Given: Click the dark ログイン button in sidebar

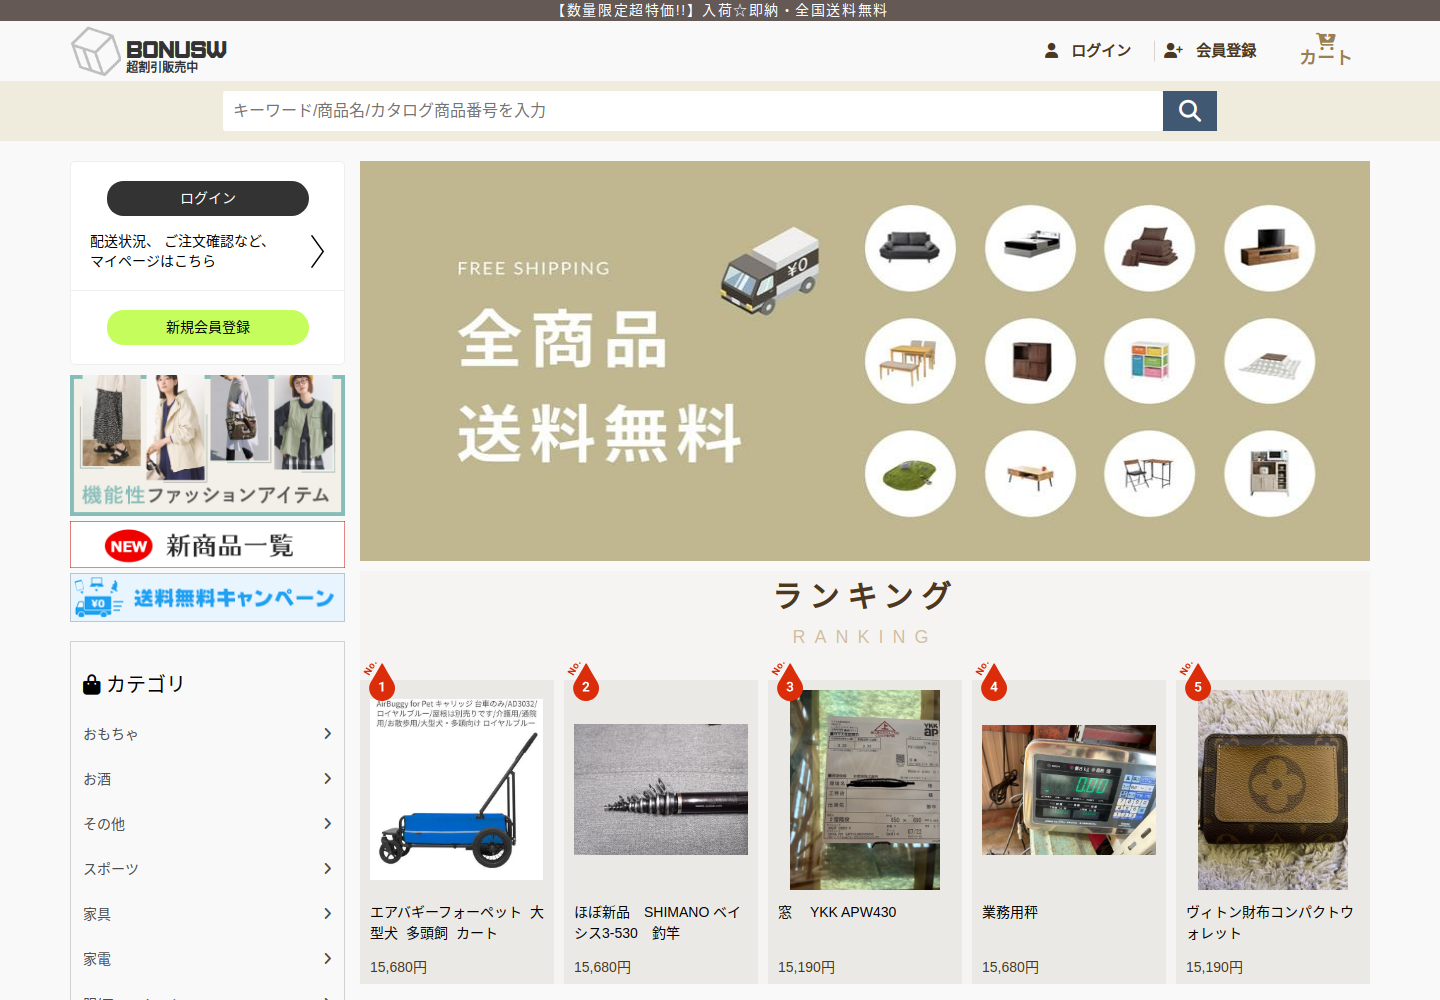Looking at the screenshot, I should click(208, 198).
